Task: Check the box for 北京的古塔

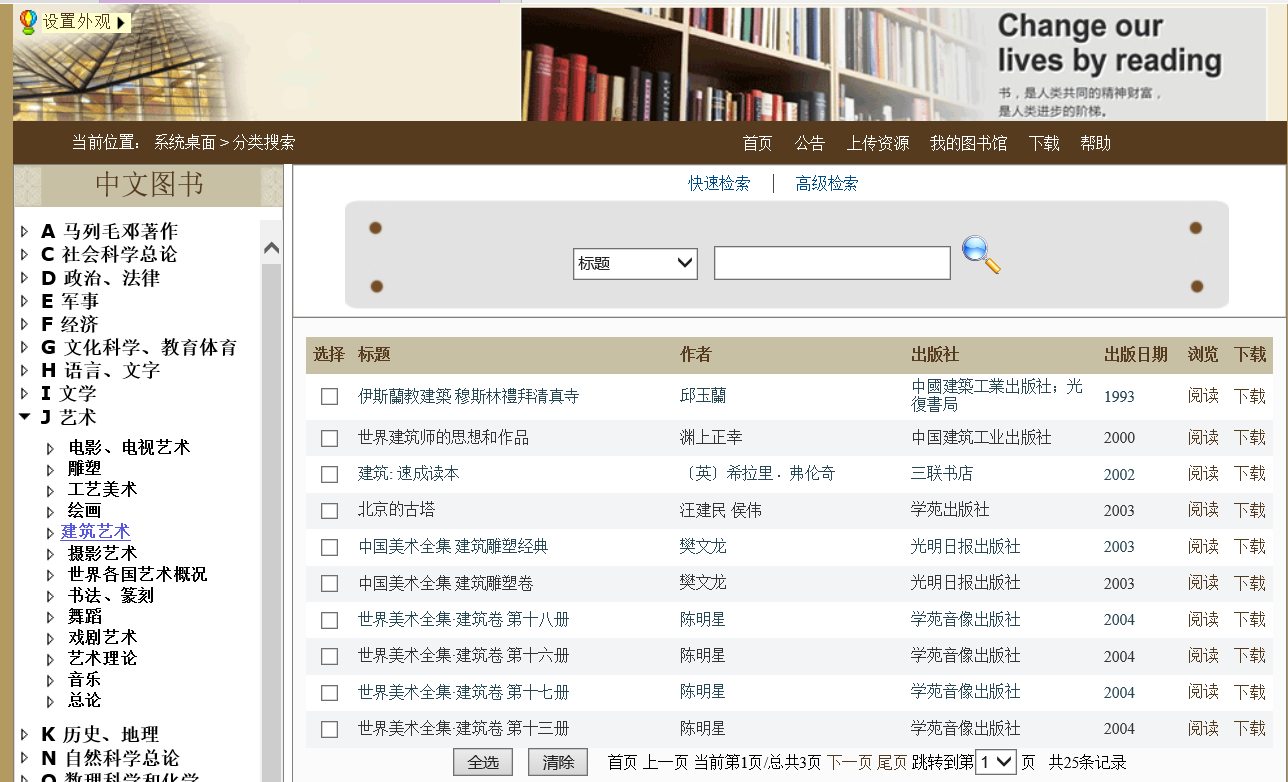Action: [329, 511]
